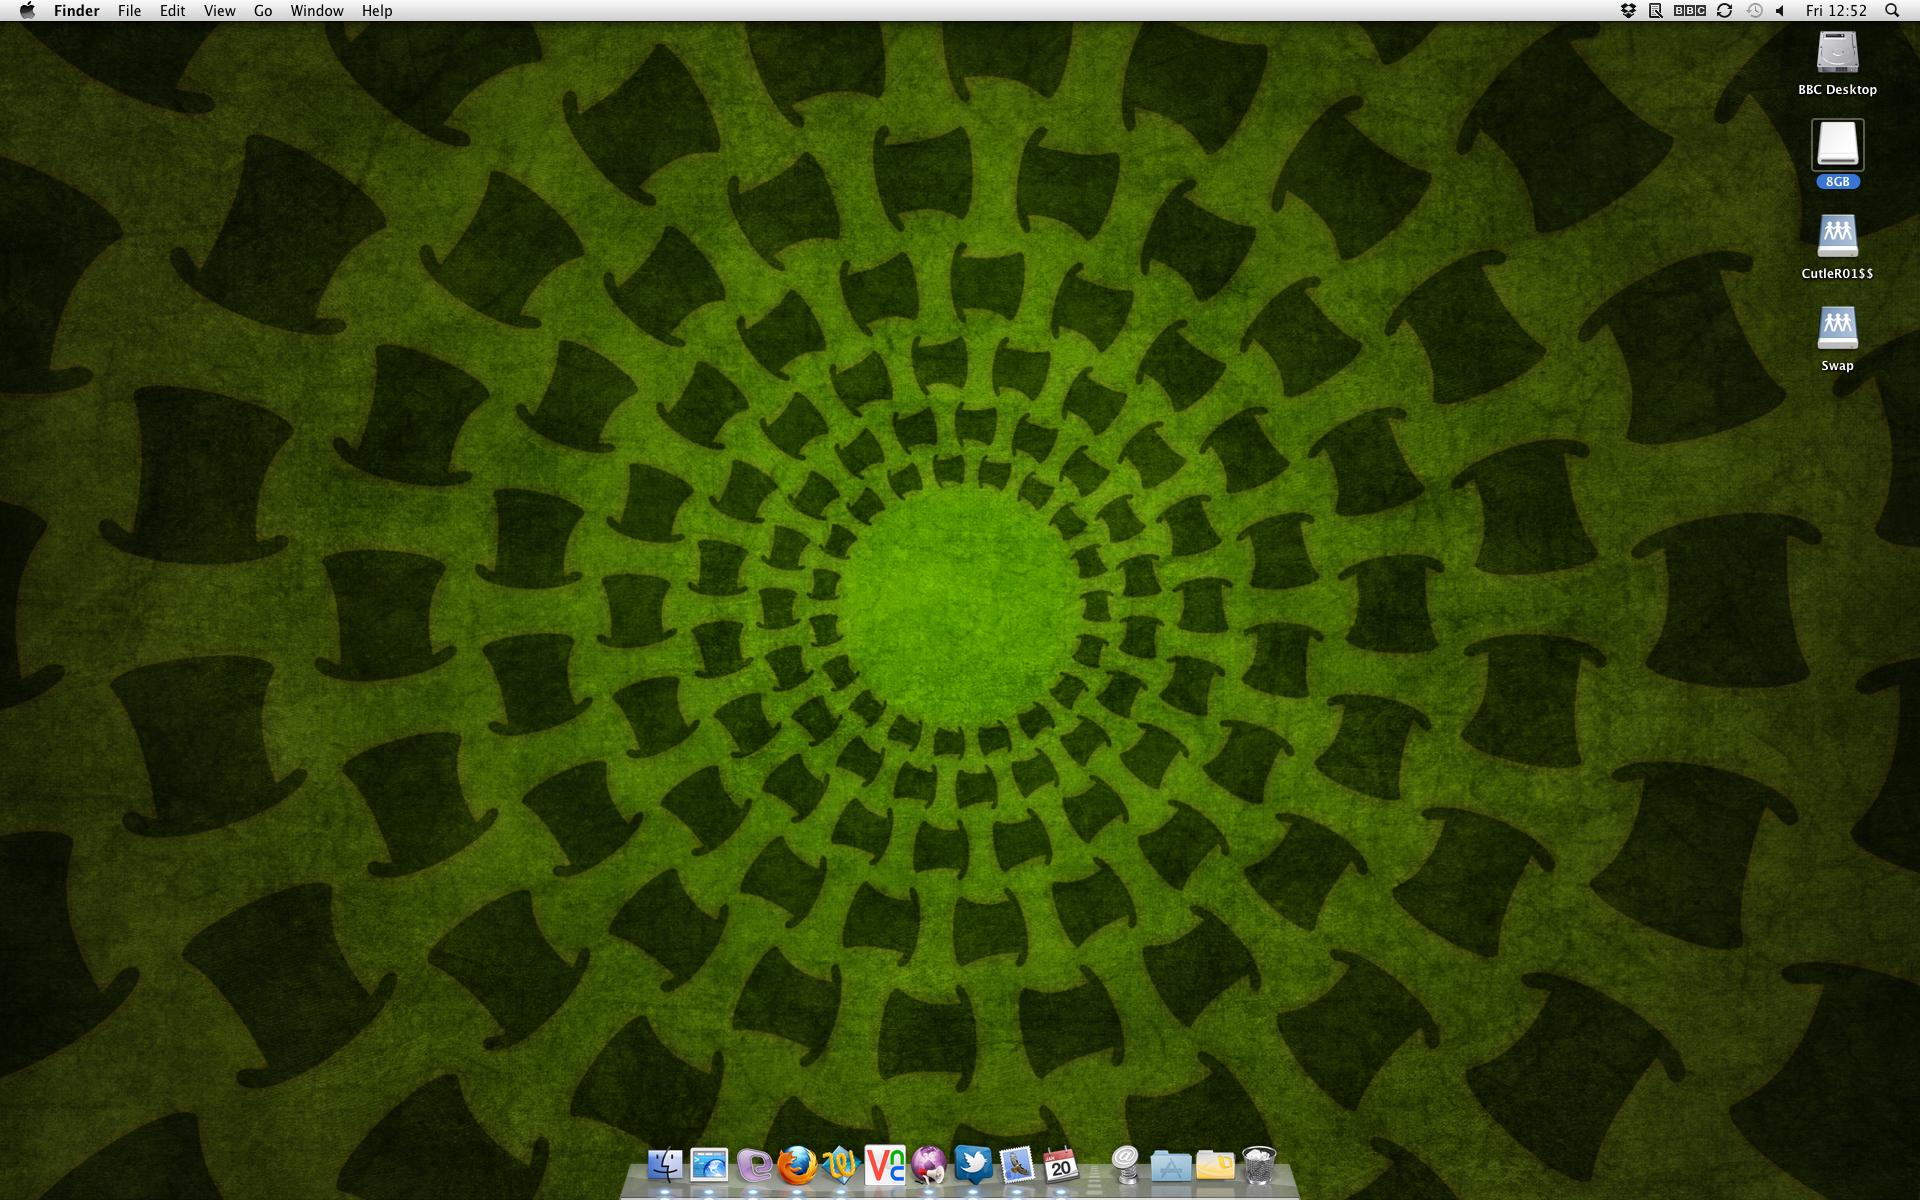The width and height of the screenshot is (1920, 1200).
Task: Open the iCal calendar icon in Dock
Action: pyautogui.click(x=1060, y=1165)
